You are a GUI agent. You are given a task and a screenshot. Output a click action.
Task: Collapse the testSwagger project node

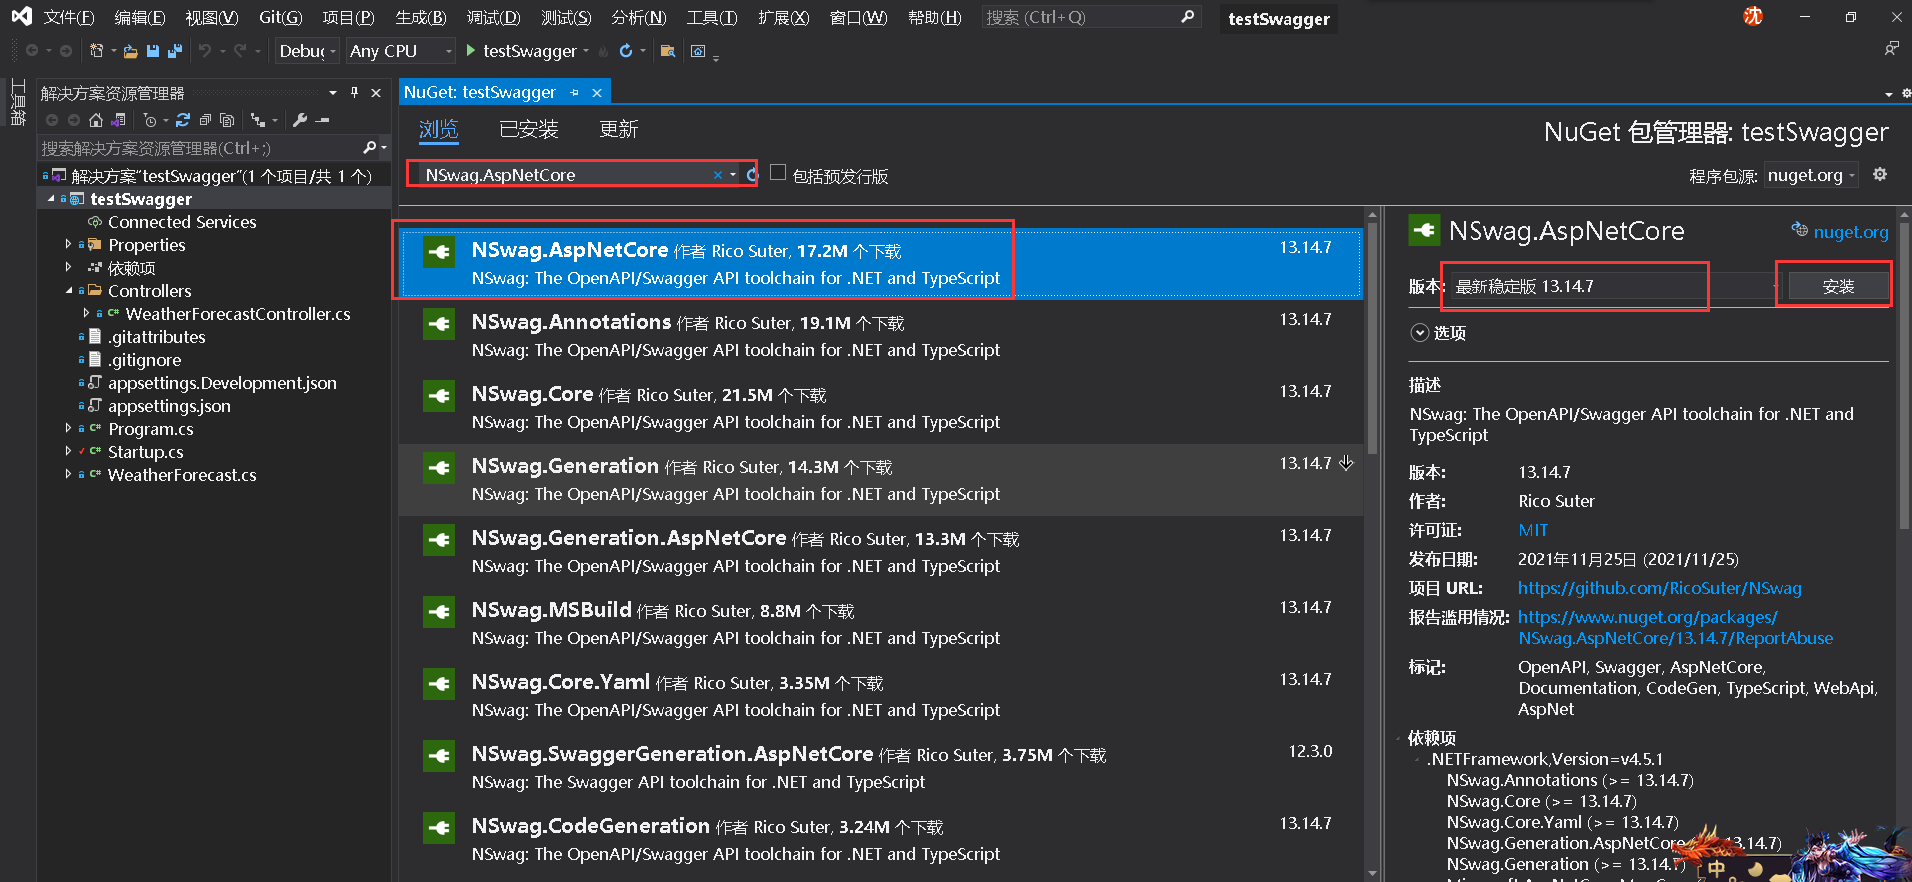(x=51, y=198)
